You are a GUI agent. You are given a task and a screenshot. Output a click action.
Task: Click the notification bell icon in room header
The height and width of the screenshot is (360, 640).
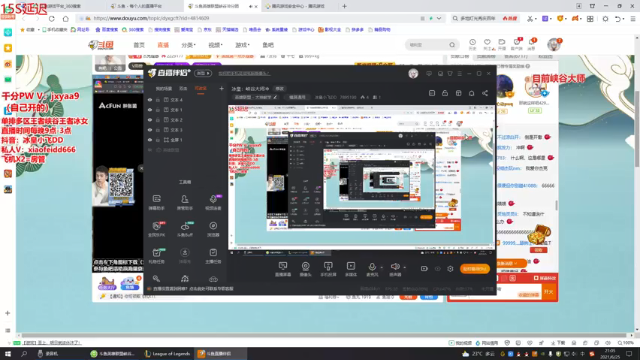pos(471,93)
